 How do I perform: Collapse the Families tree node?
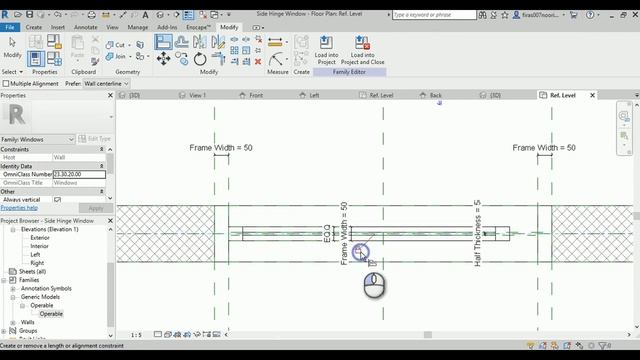pos(4,280)
